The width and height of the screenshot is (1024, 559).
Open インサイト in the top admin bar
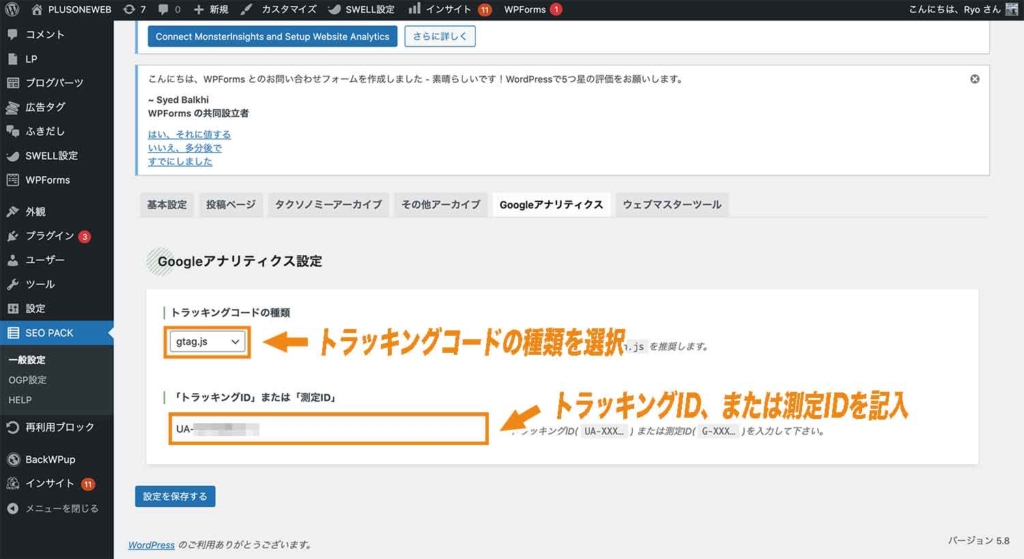coord(449,9)
